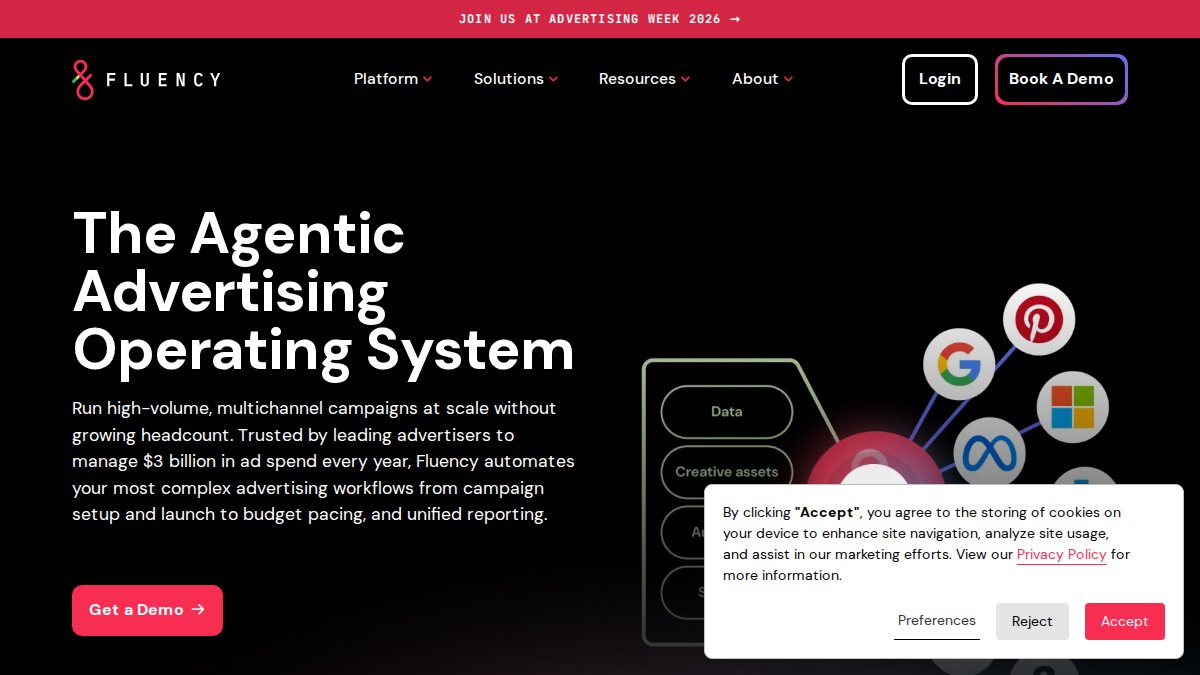Open cookie Preferences

(x=937, y=621)
